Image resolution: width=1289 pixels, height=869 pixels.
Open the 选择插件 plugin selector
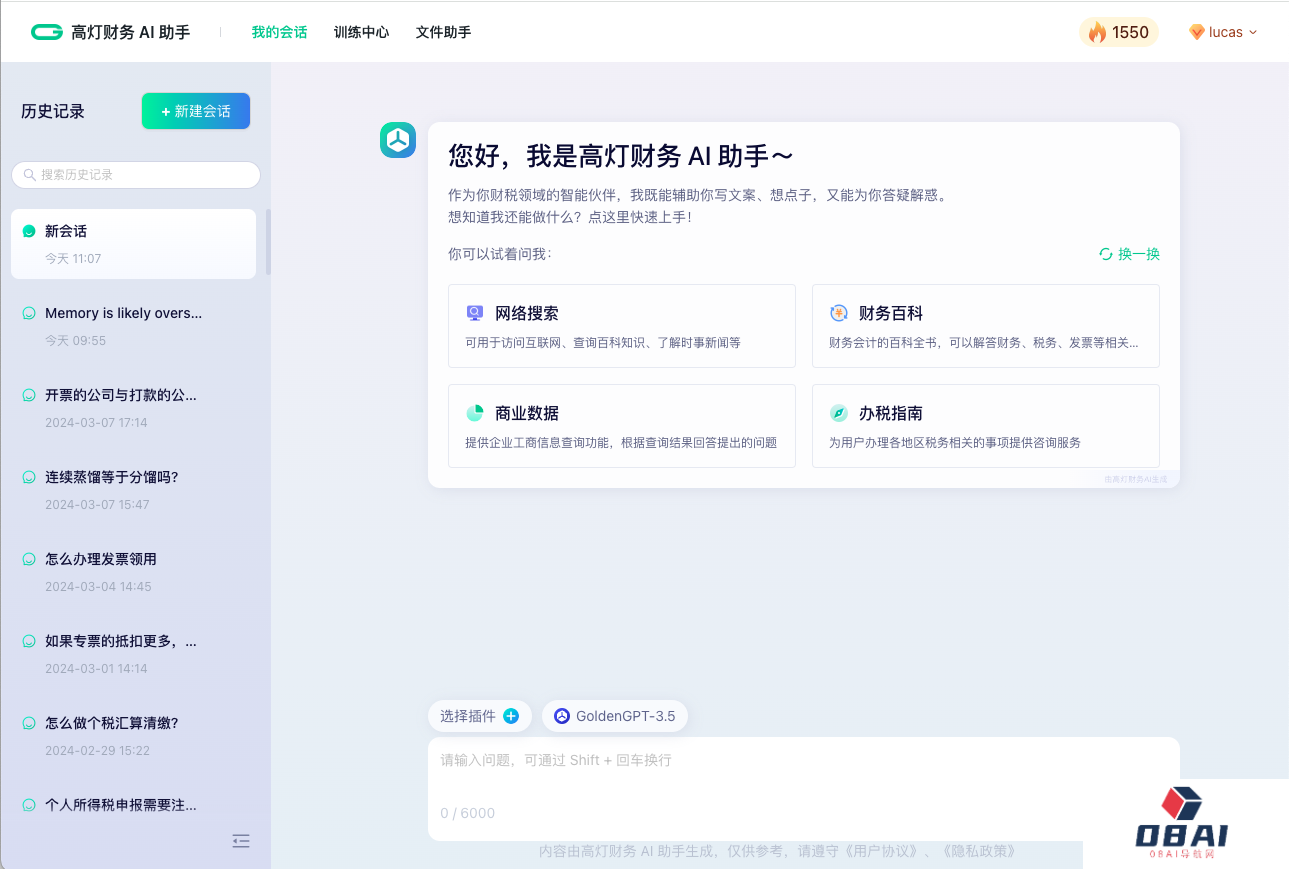tap(480, 716)
